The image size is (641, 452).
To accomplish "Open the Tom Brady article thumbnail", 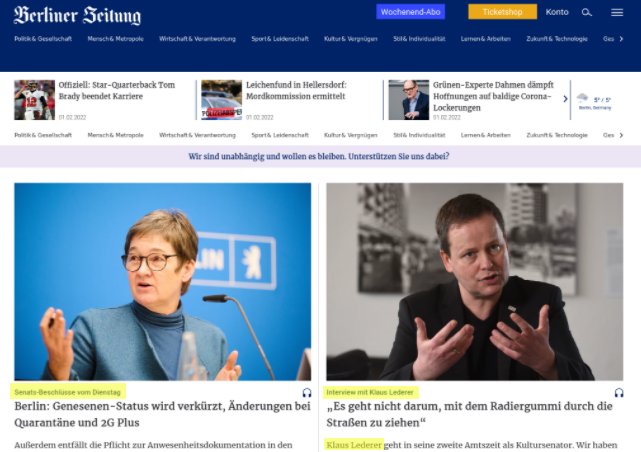I will [34, 100].
